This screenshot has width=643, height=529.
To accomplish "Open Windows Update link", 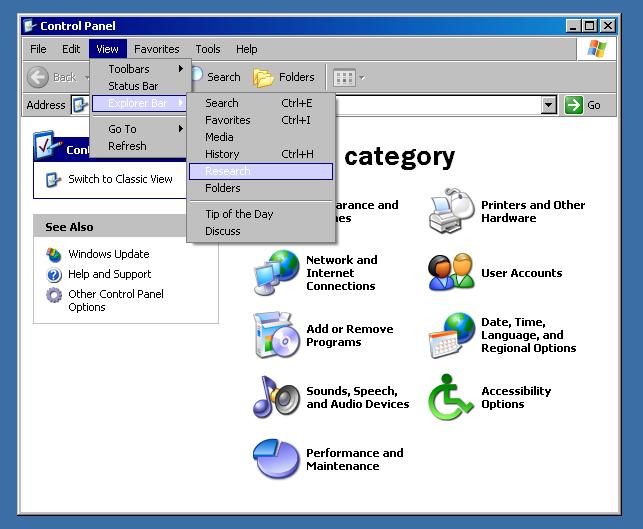I will pos(109,254).
